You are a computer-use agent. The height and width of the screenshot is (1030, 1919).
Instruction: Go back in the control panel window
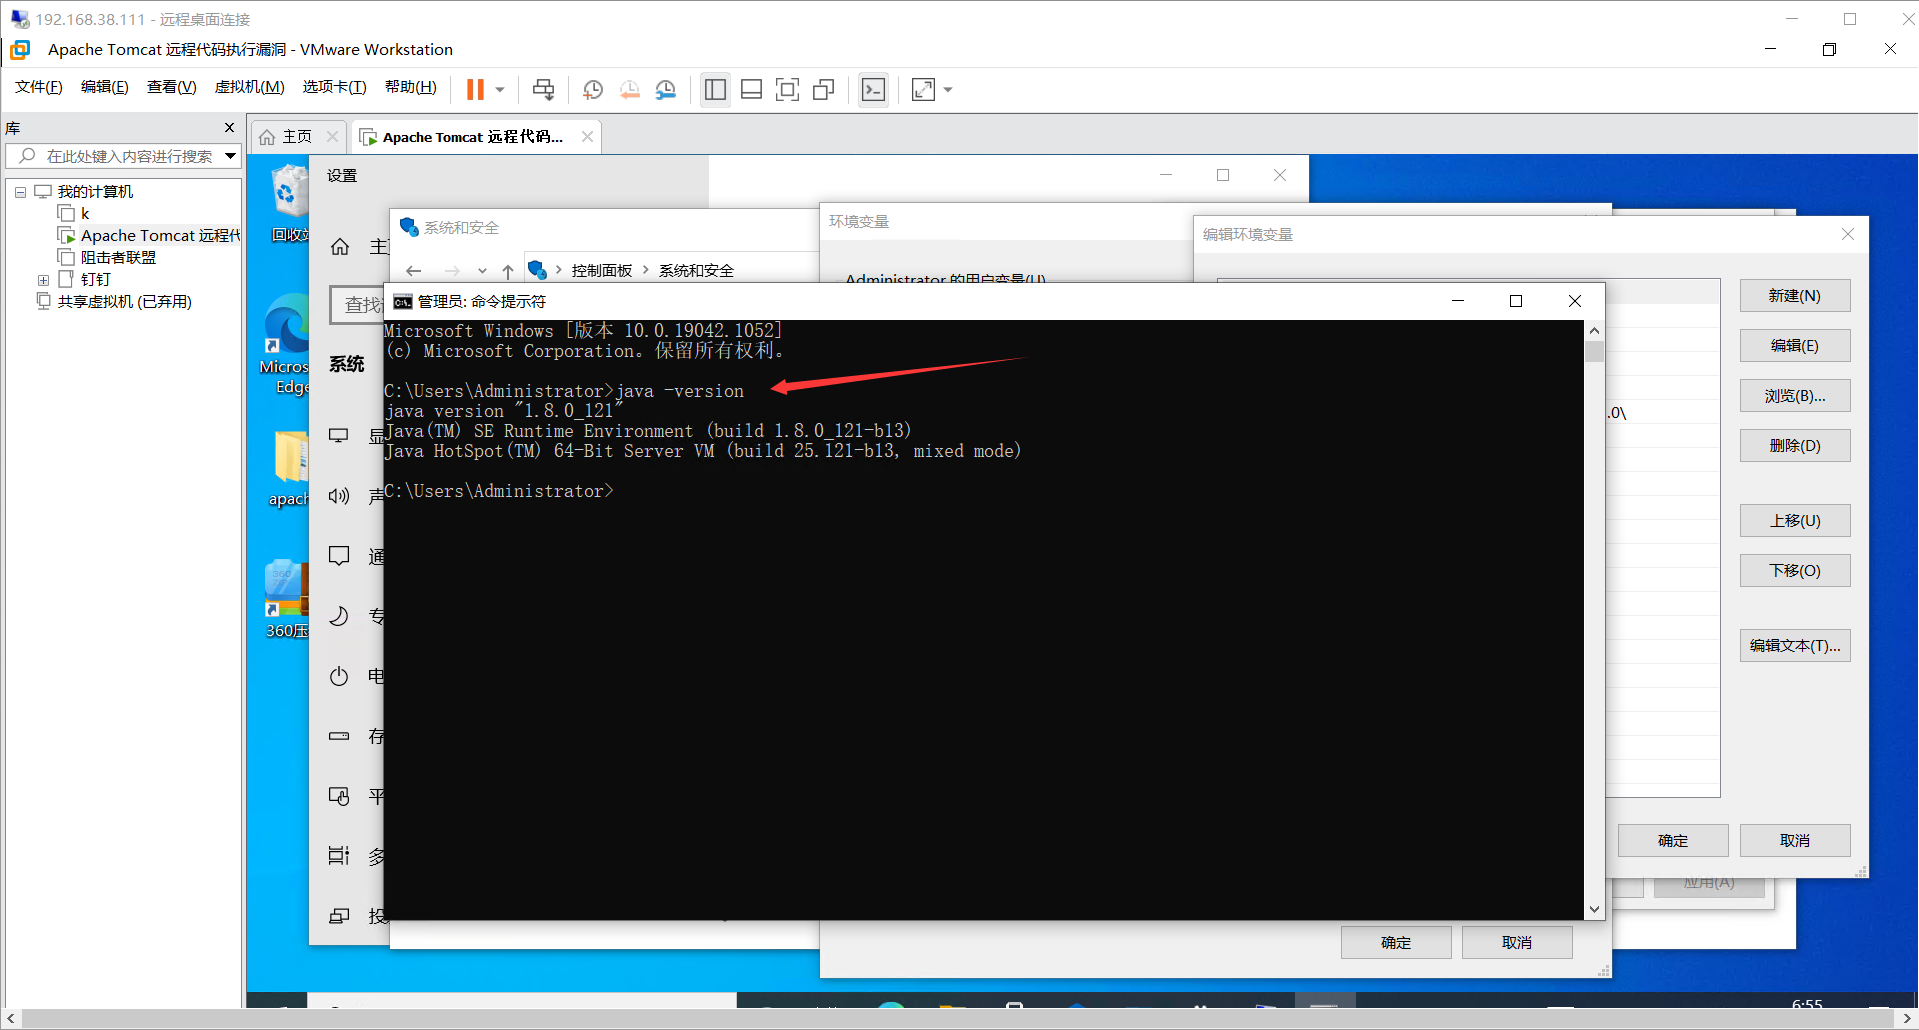(414, 271)
